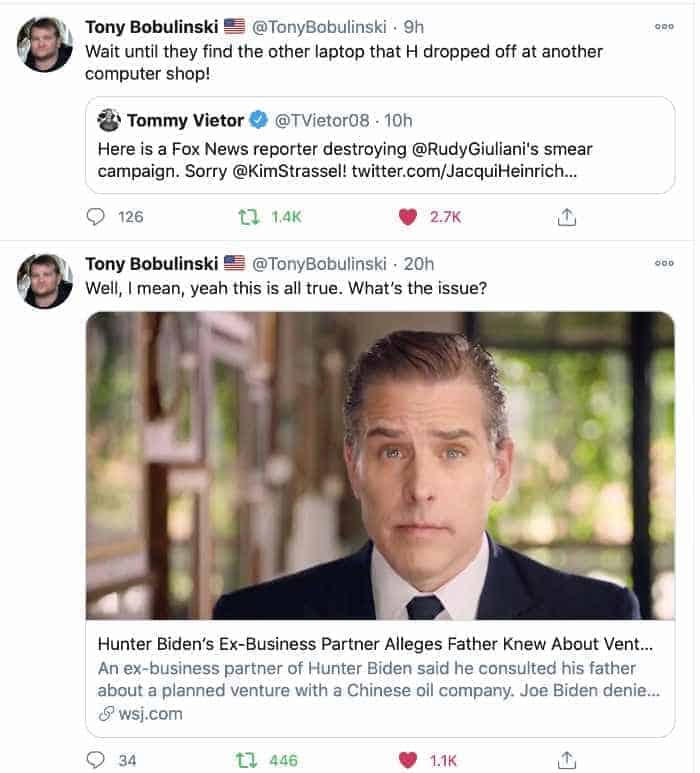Unlike the tweet with 2.7K likes

(x=408, y=217)
